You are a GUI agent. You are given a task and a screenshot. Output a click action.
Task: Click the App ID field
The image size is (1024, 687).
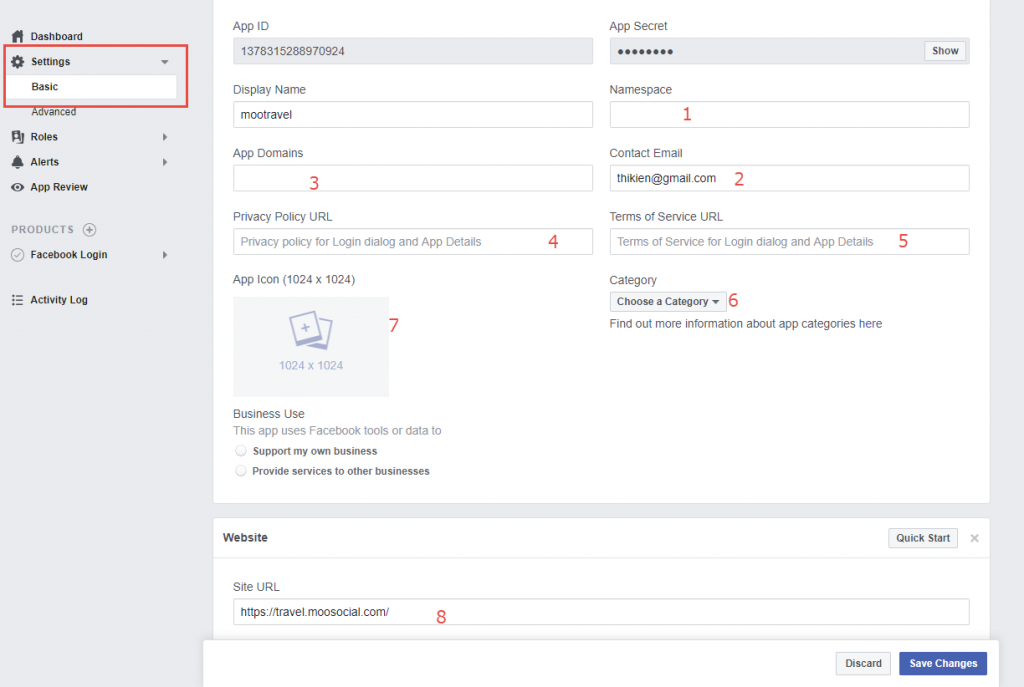click(x=413, y=51)
